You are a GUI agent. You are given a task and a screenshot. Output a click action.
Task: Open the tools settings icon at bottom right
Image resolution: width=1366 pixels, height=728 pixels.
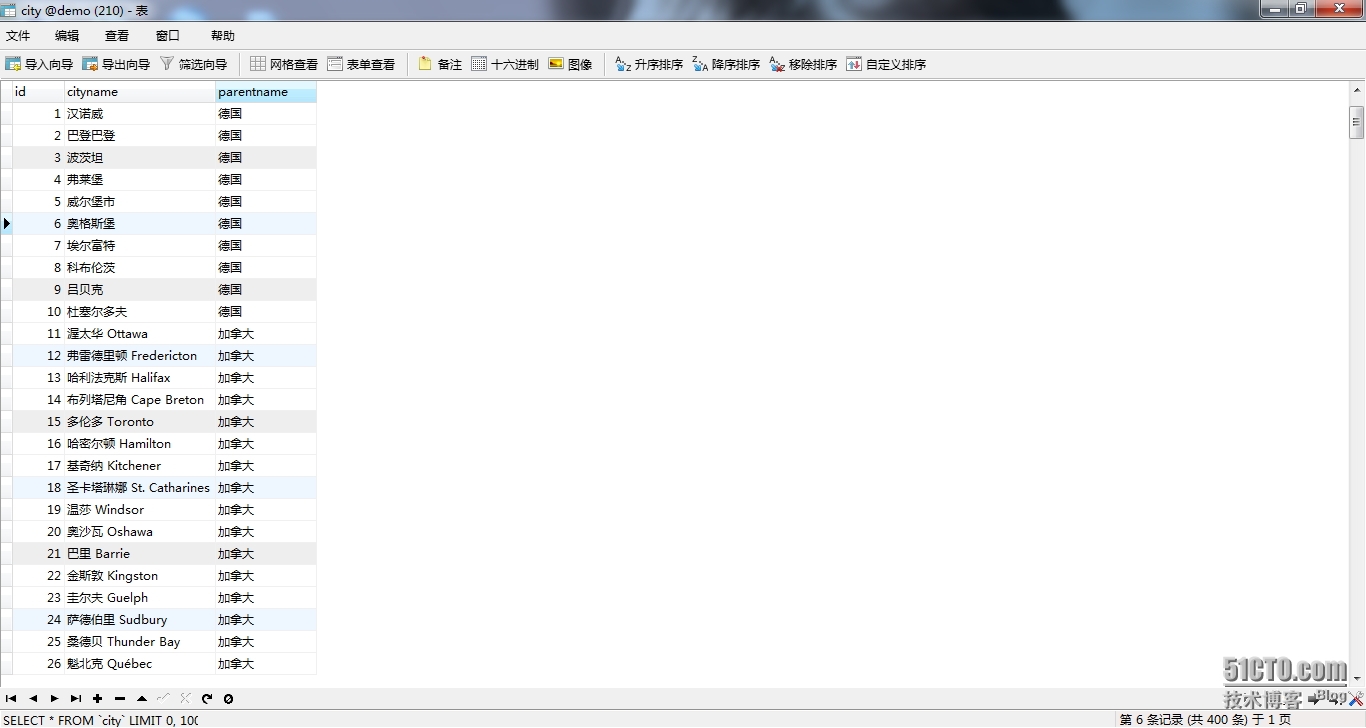tap(1354, 699)
